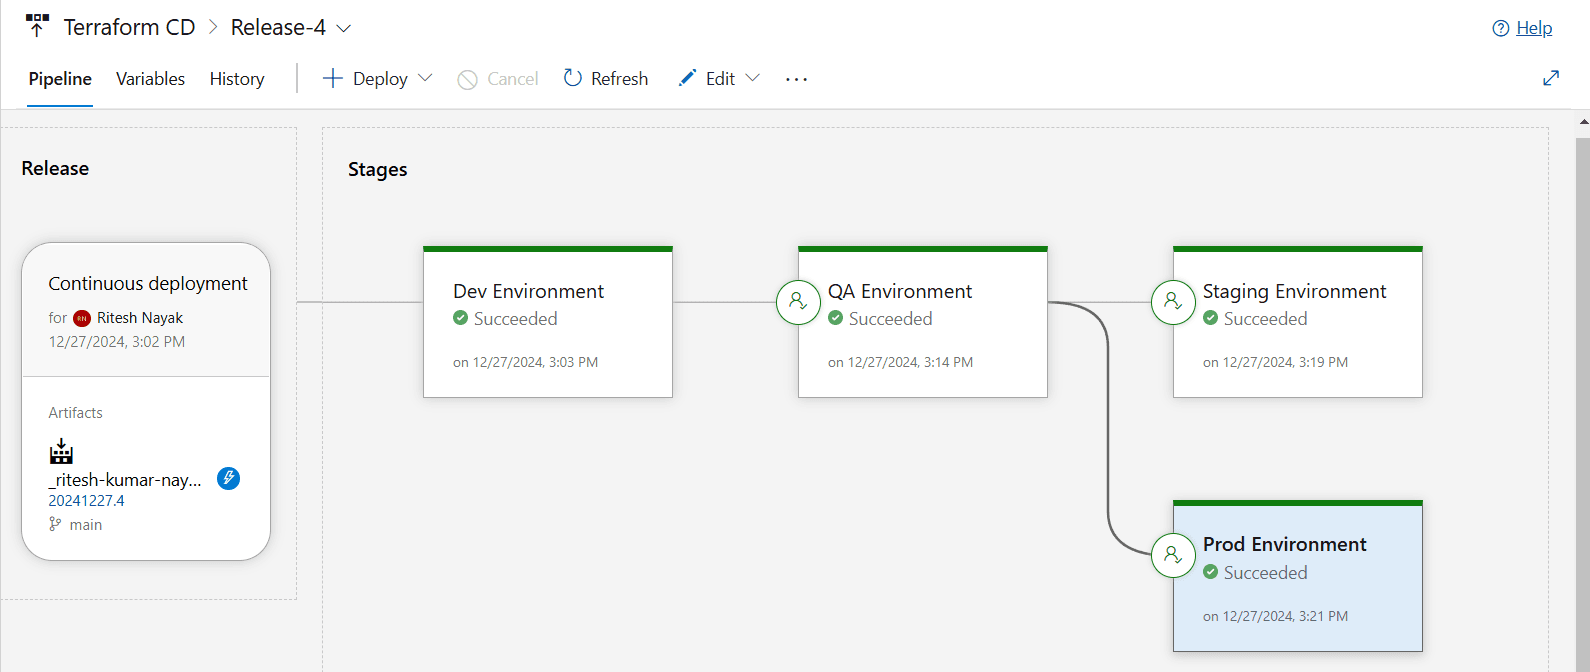
Task: Navigate to Terraform CD breadcrumb
Action: [129, 27]
